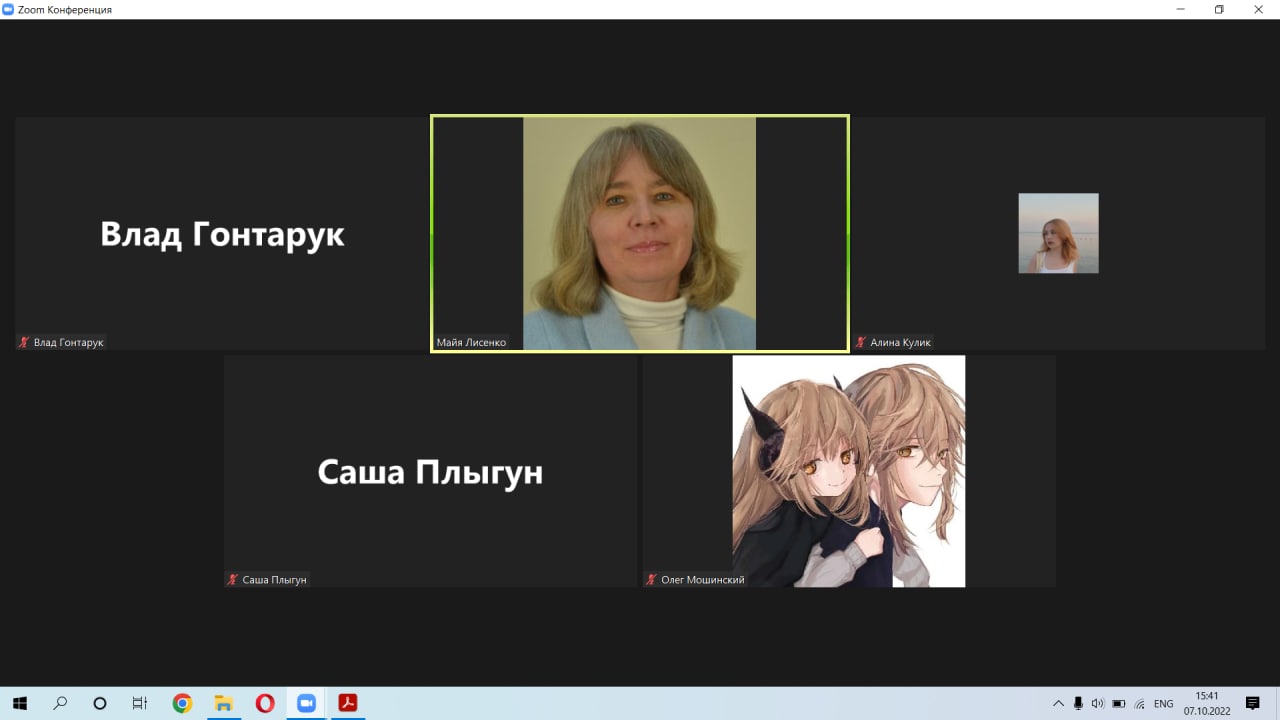Click Алина Кулик profile picture

tap(1058, 233)
